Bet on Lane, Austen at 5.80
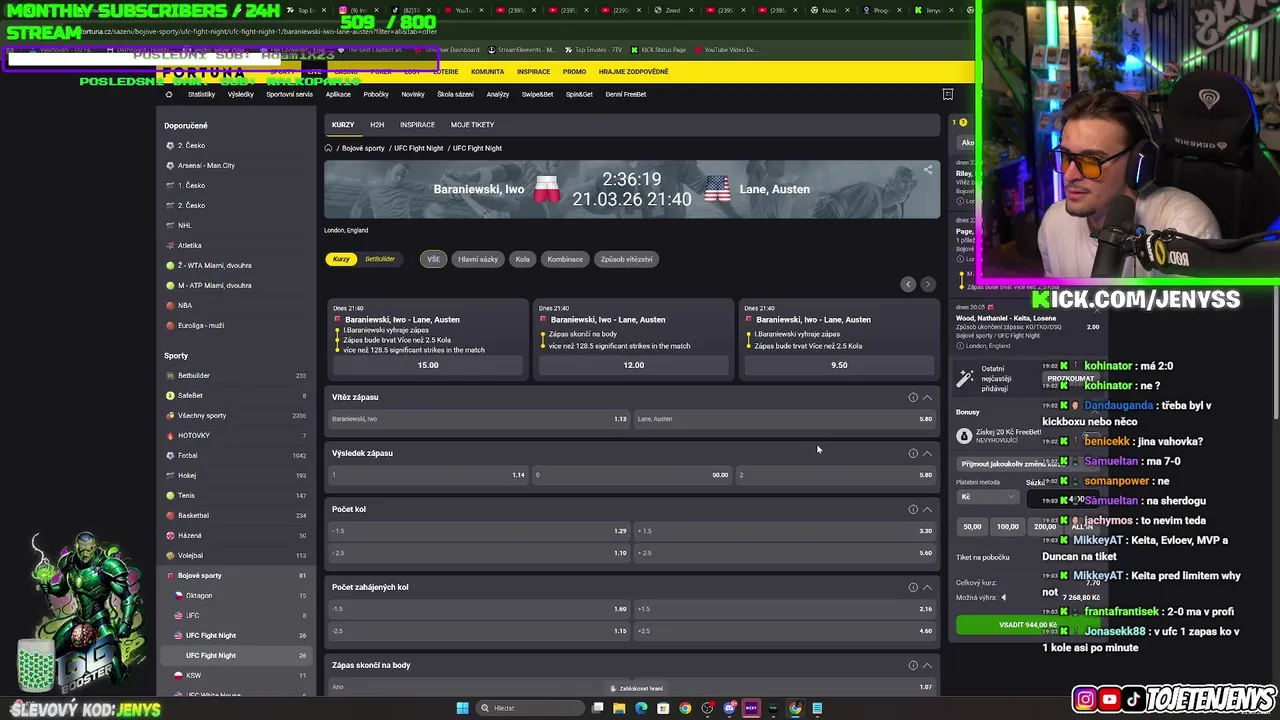The image size is (1280, 720). (785, 419)
